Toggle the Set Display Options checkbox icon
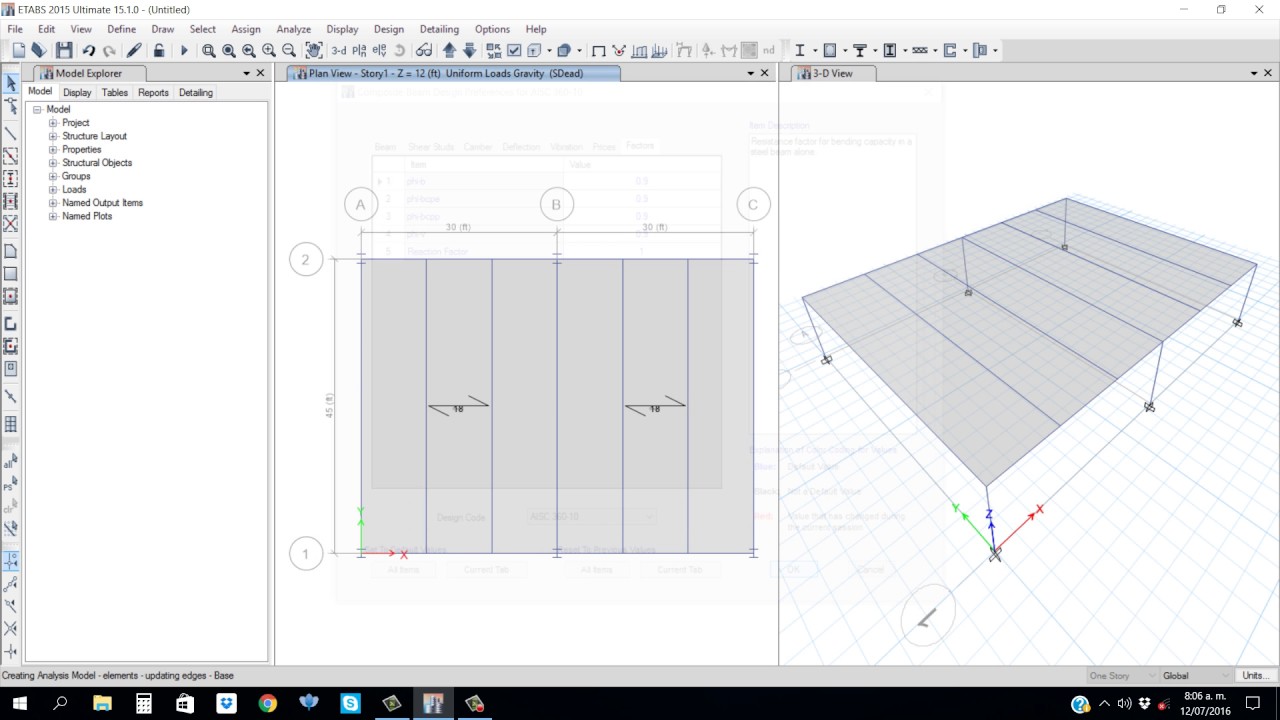 (514, 50)
